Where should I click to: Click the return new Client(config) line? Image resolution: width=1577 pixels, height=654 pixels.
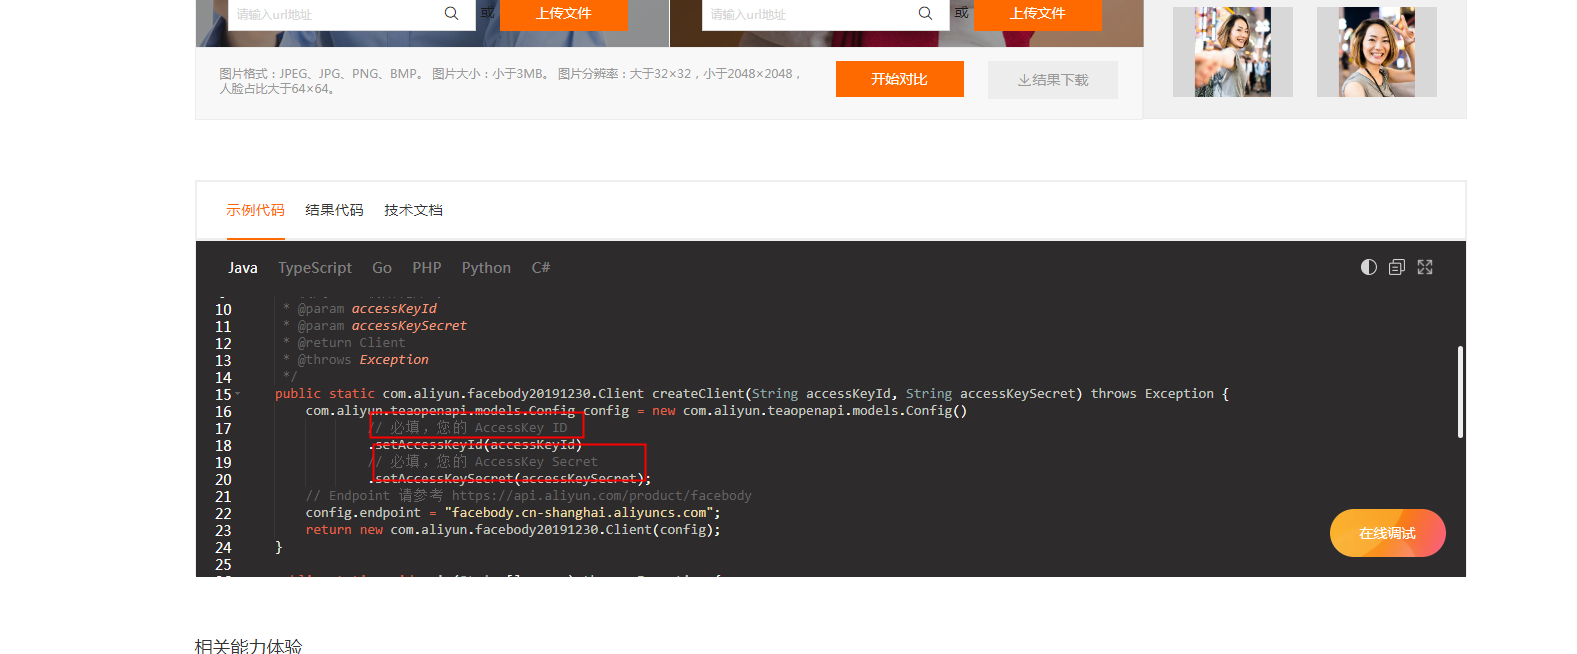(513, 530)
